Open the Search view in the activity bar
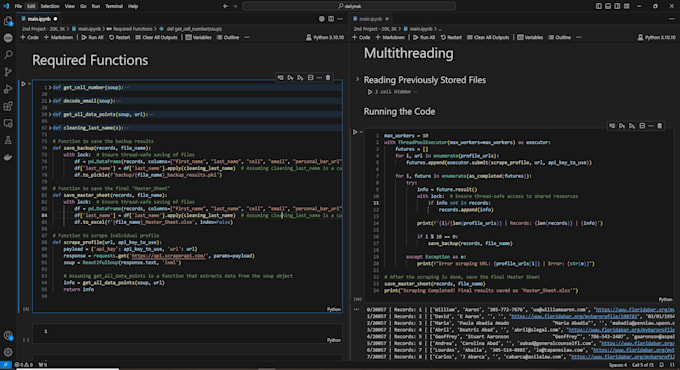Screen dimensions: 680x370 [x=8, y=55]
